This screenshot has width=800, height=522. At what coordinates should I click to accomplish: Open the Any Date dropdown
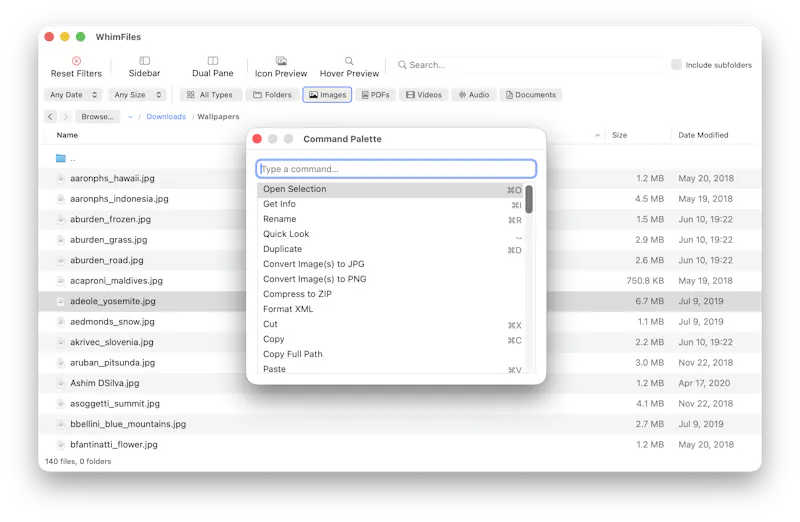click(73, 95)
